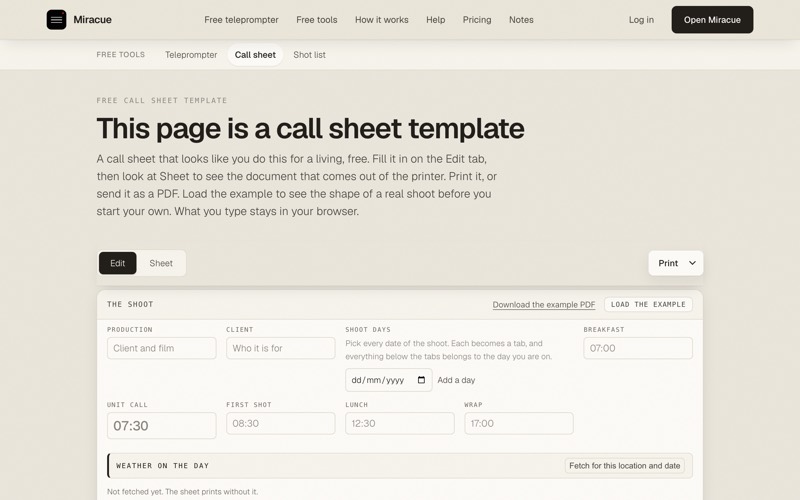Click the Open Miracue button
The width and height of the screenshot is (800, 500).
point(712,20)
